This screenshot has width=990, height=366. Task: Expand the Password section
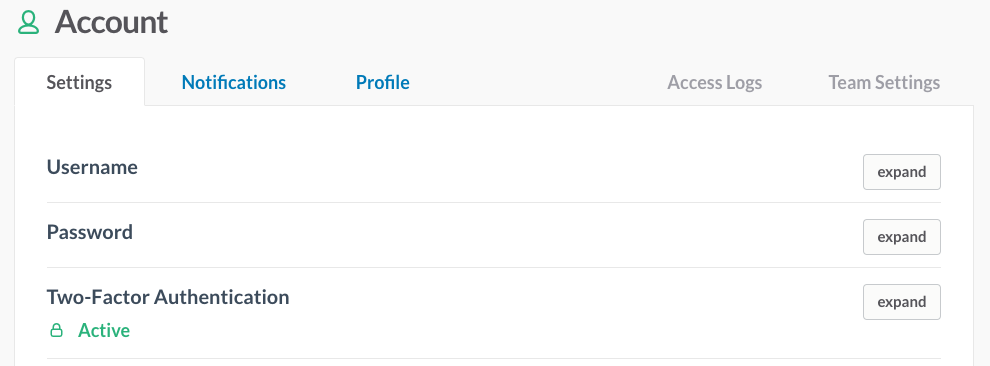tap(902, 237)
